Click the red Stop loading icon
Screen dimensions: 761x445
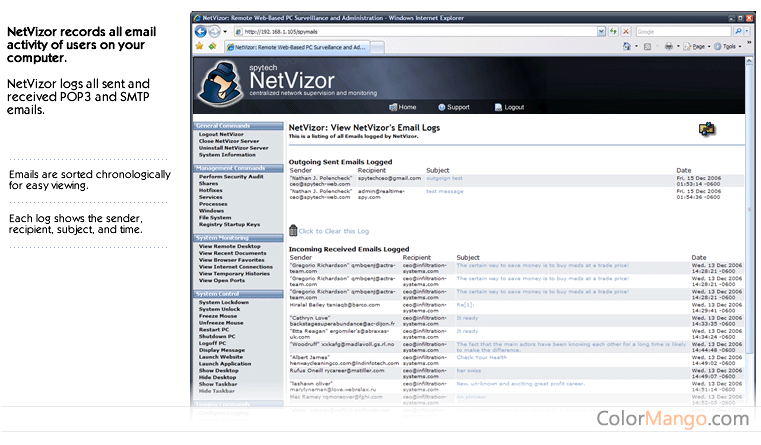pos(626,32)
